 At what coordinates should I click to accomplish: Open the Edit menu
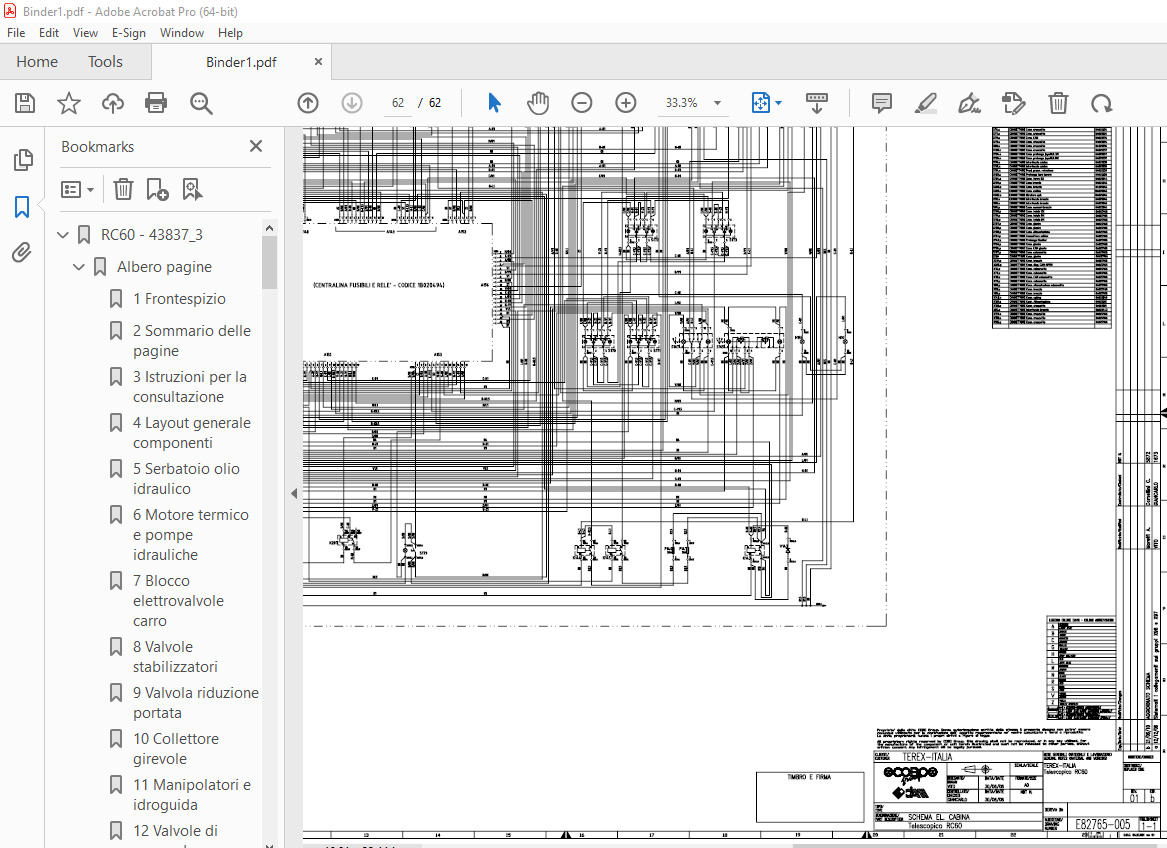coord(49,33)
